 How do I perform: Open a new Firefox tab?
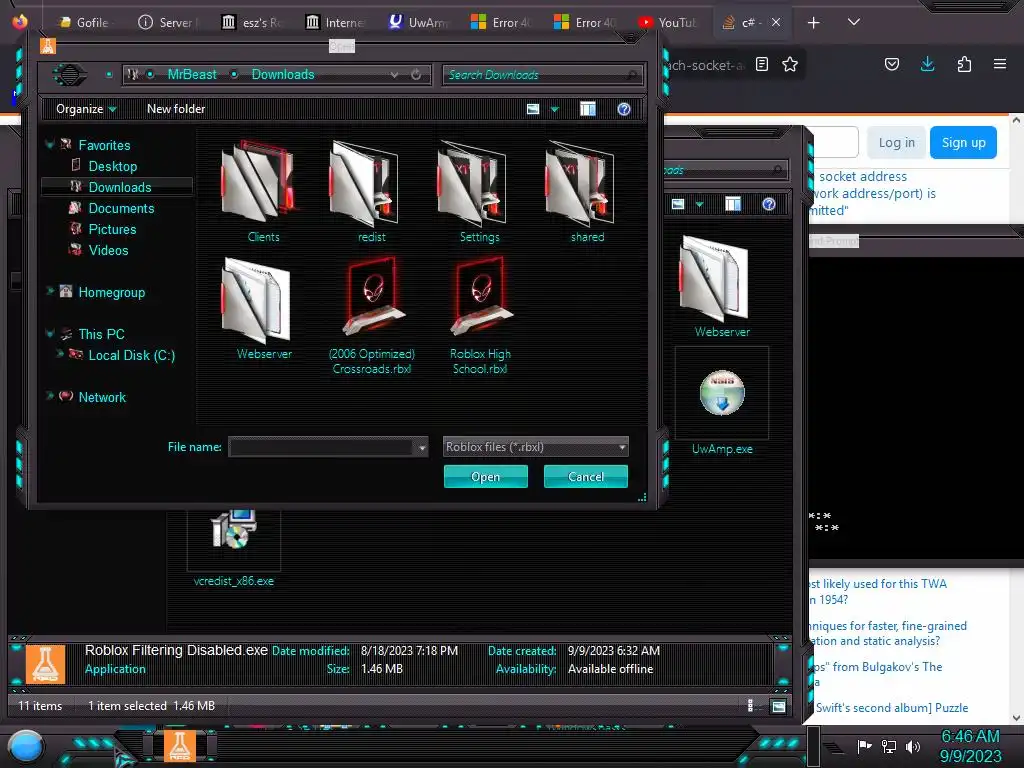pos(813,23)
